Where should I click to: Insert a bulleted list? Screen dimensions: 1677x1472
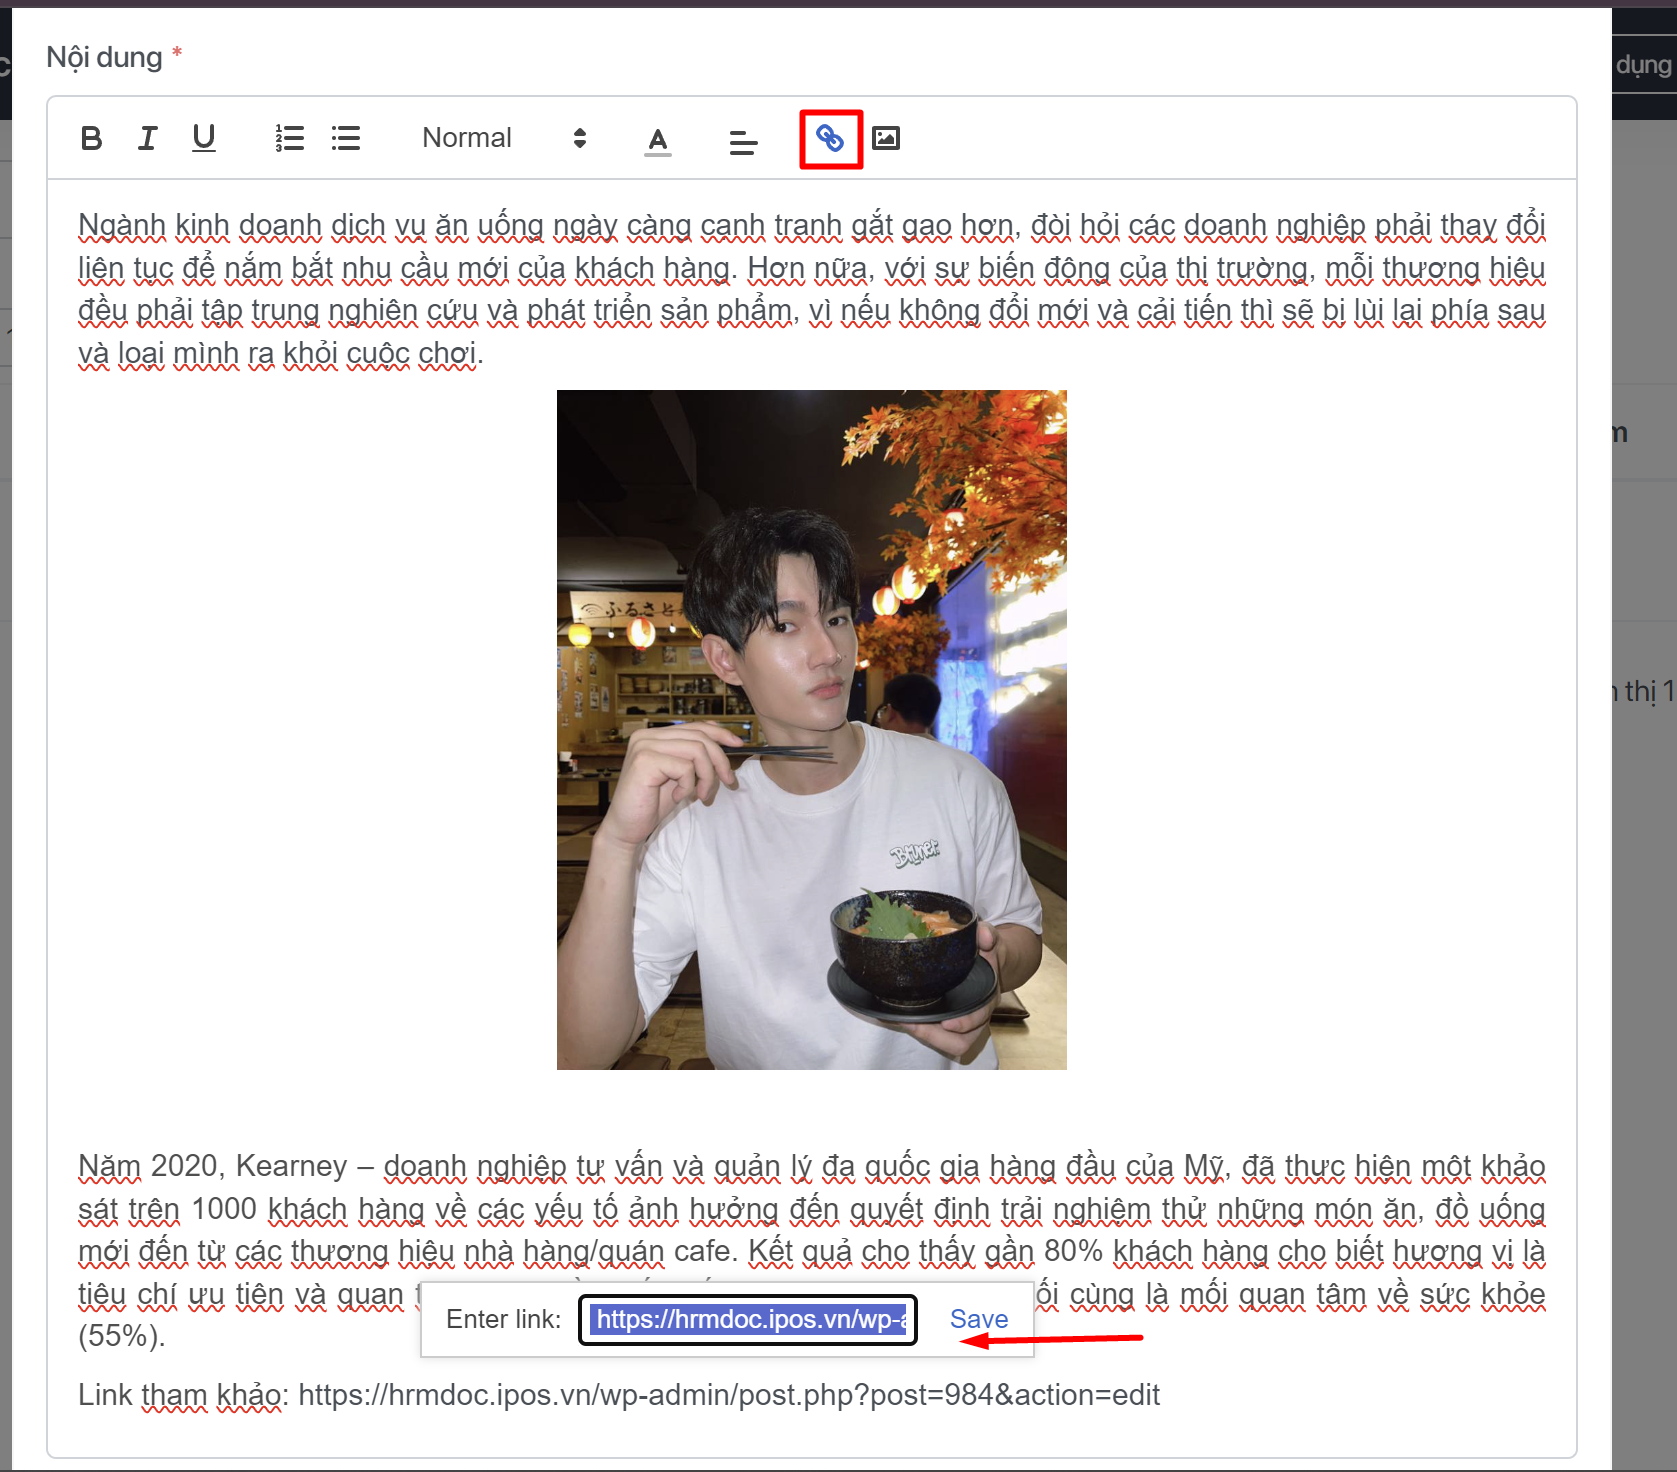[346, 138]
